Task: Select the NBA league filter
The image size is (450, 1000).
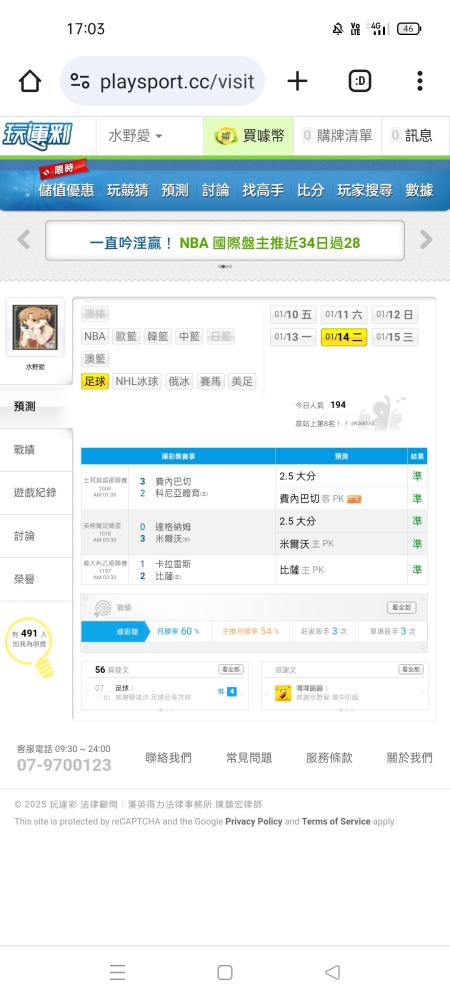Action: pyautogui.click(x=95, y=336)
